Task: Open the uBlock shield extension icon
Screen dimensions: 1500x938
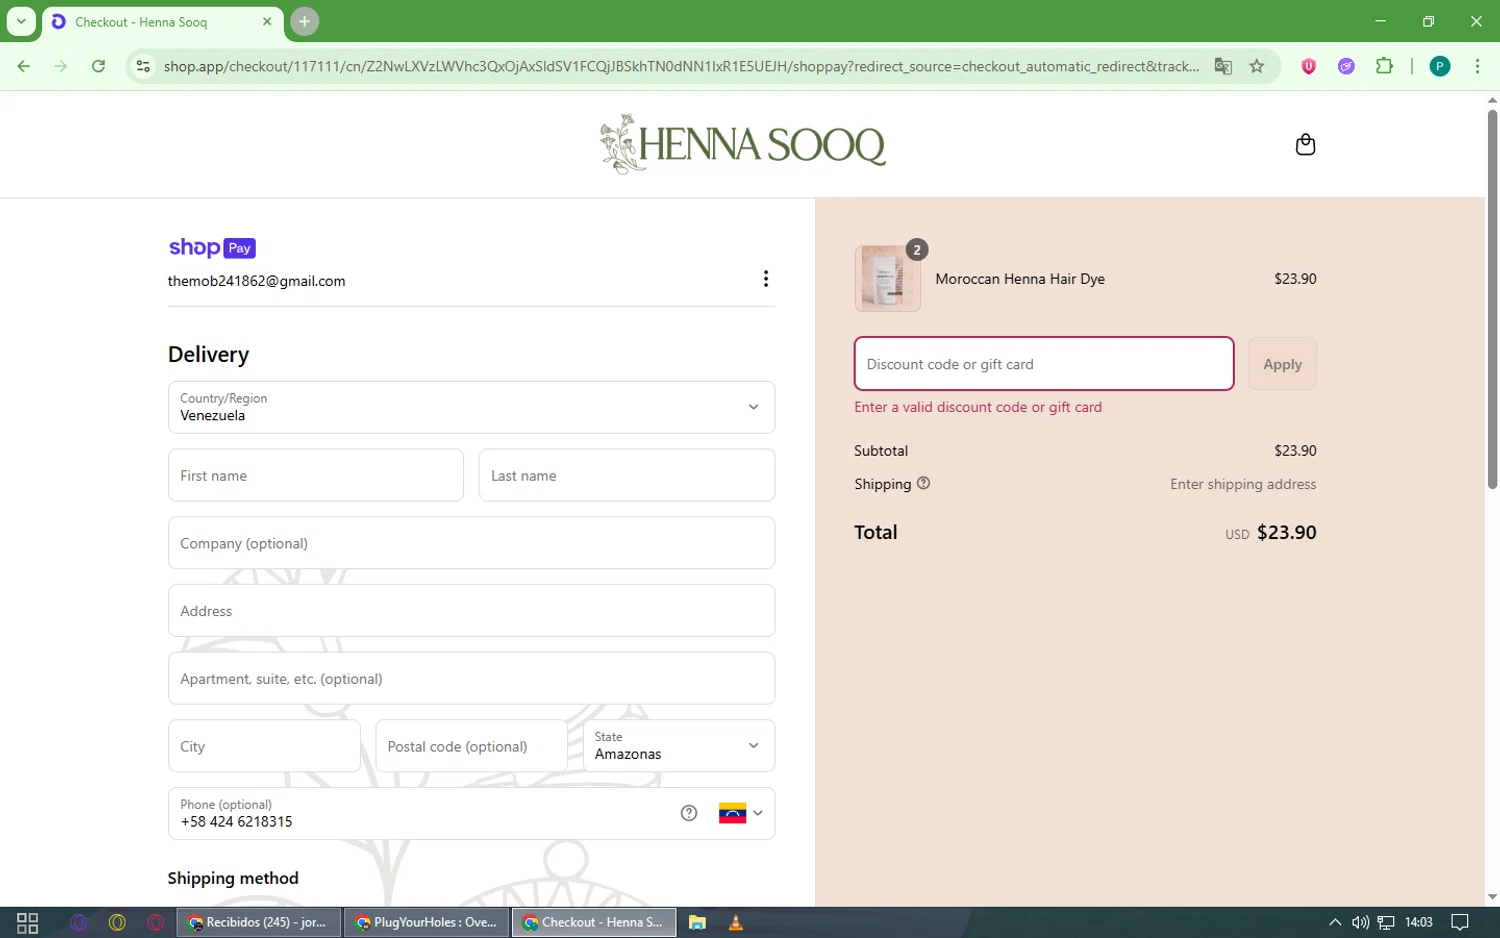Action: 1308,66
